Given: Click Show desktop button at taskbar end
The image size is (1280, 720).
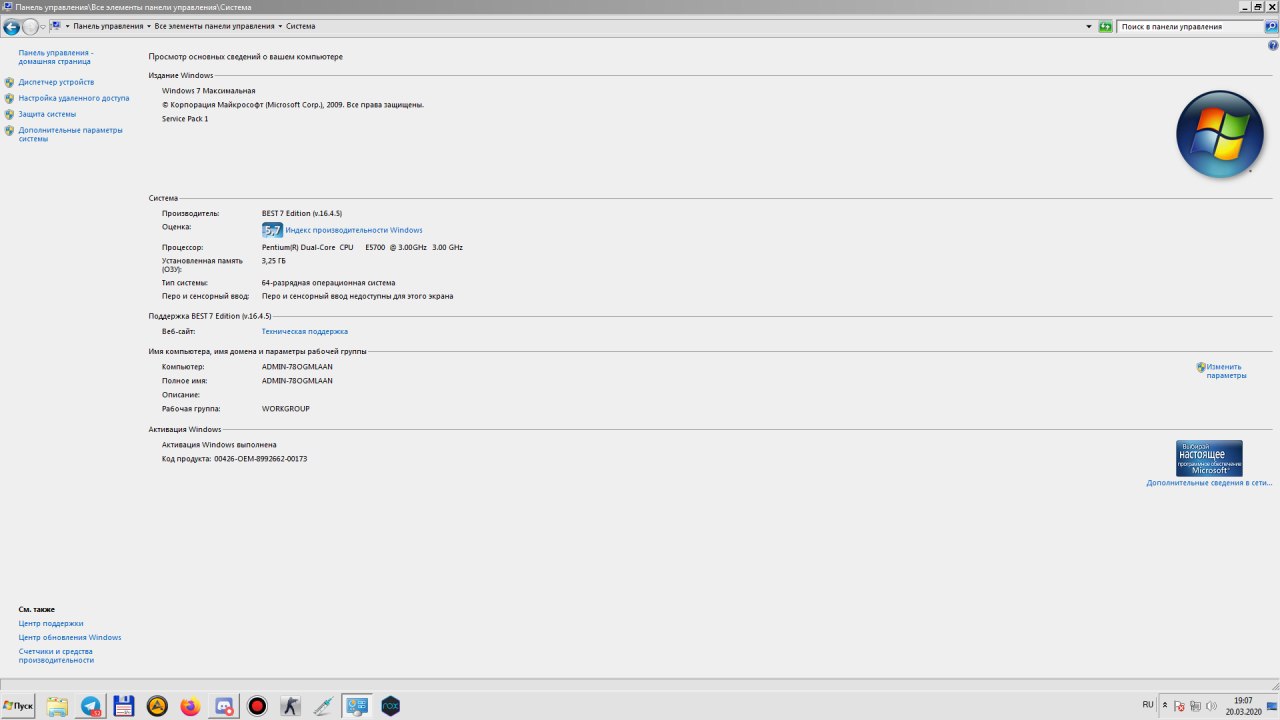Looking at the screenshot, I should pyautogui.click(x=1273, y=706).
